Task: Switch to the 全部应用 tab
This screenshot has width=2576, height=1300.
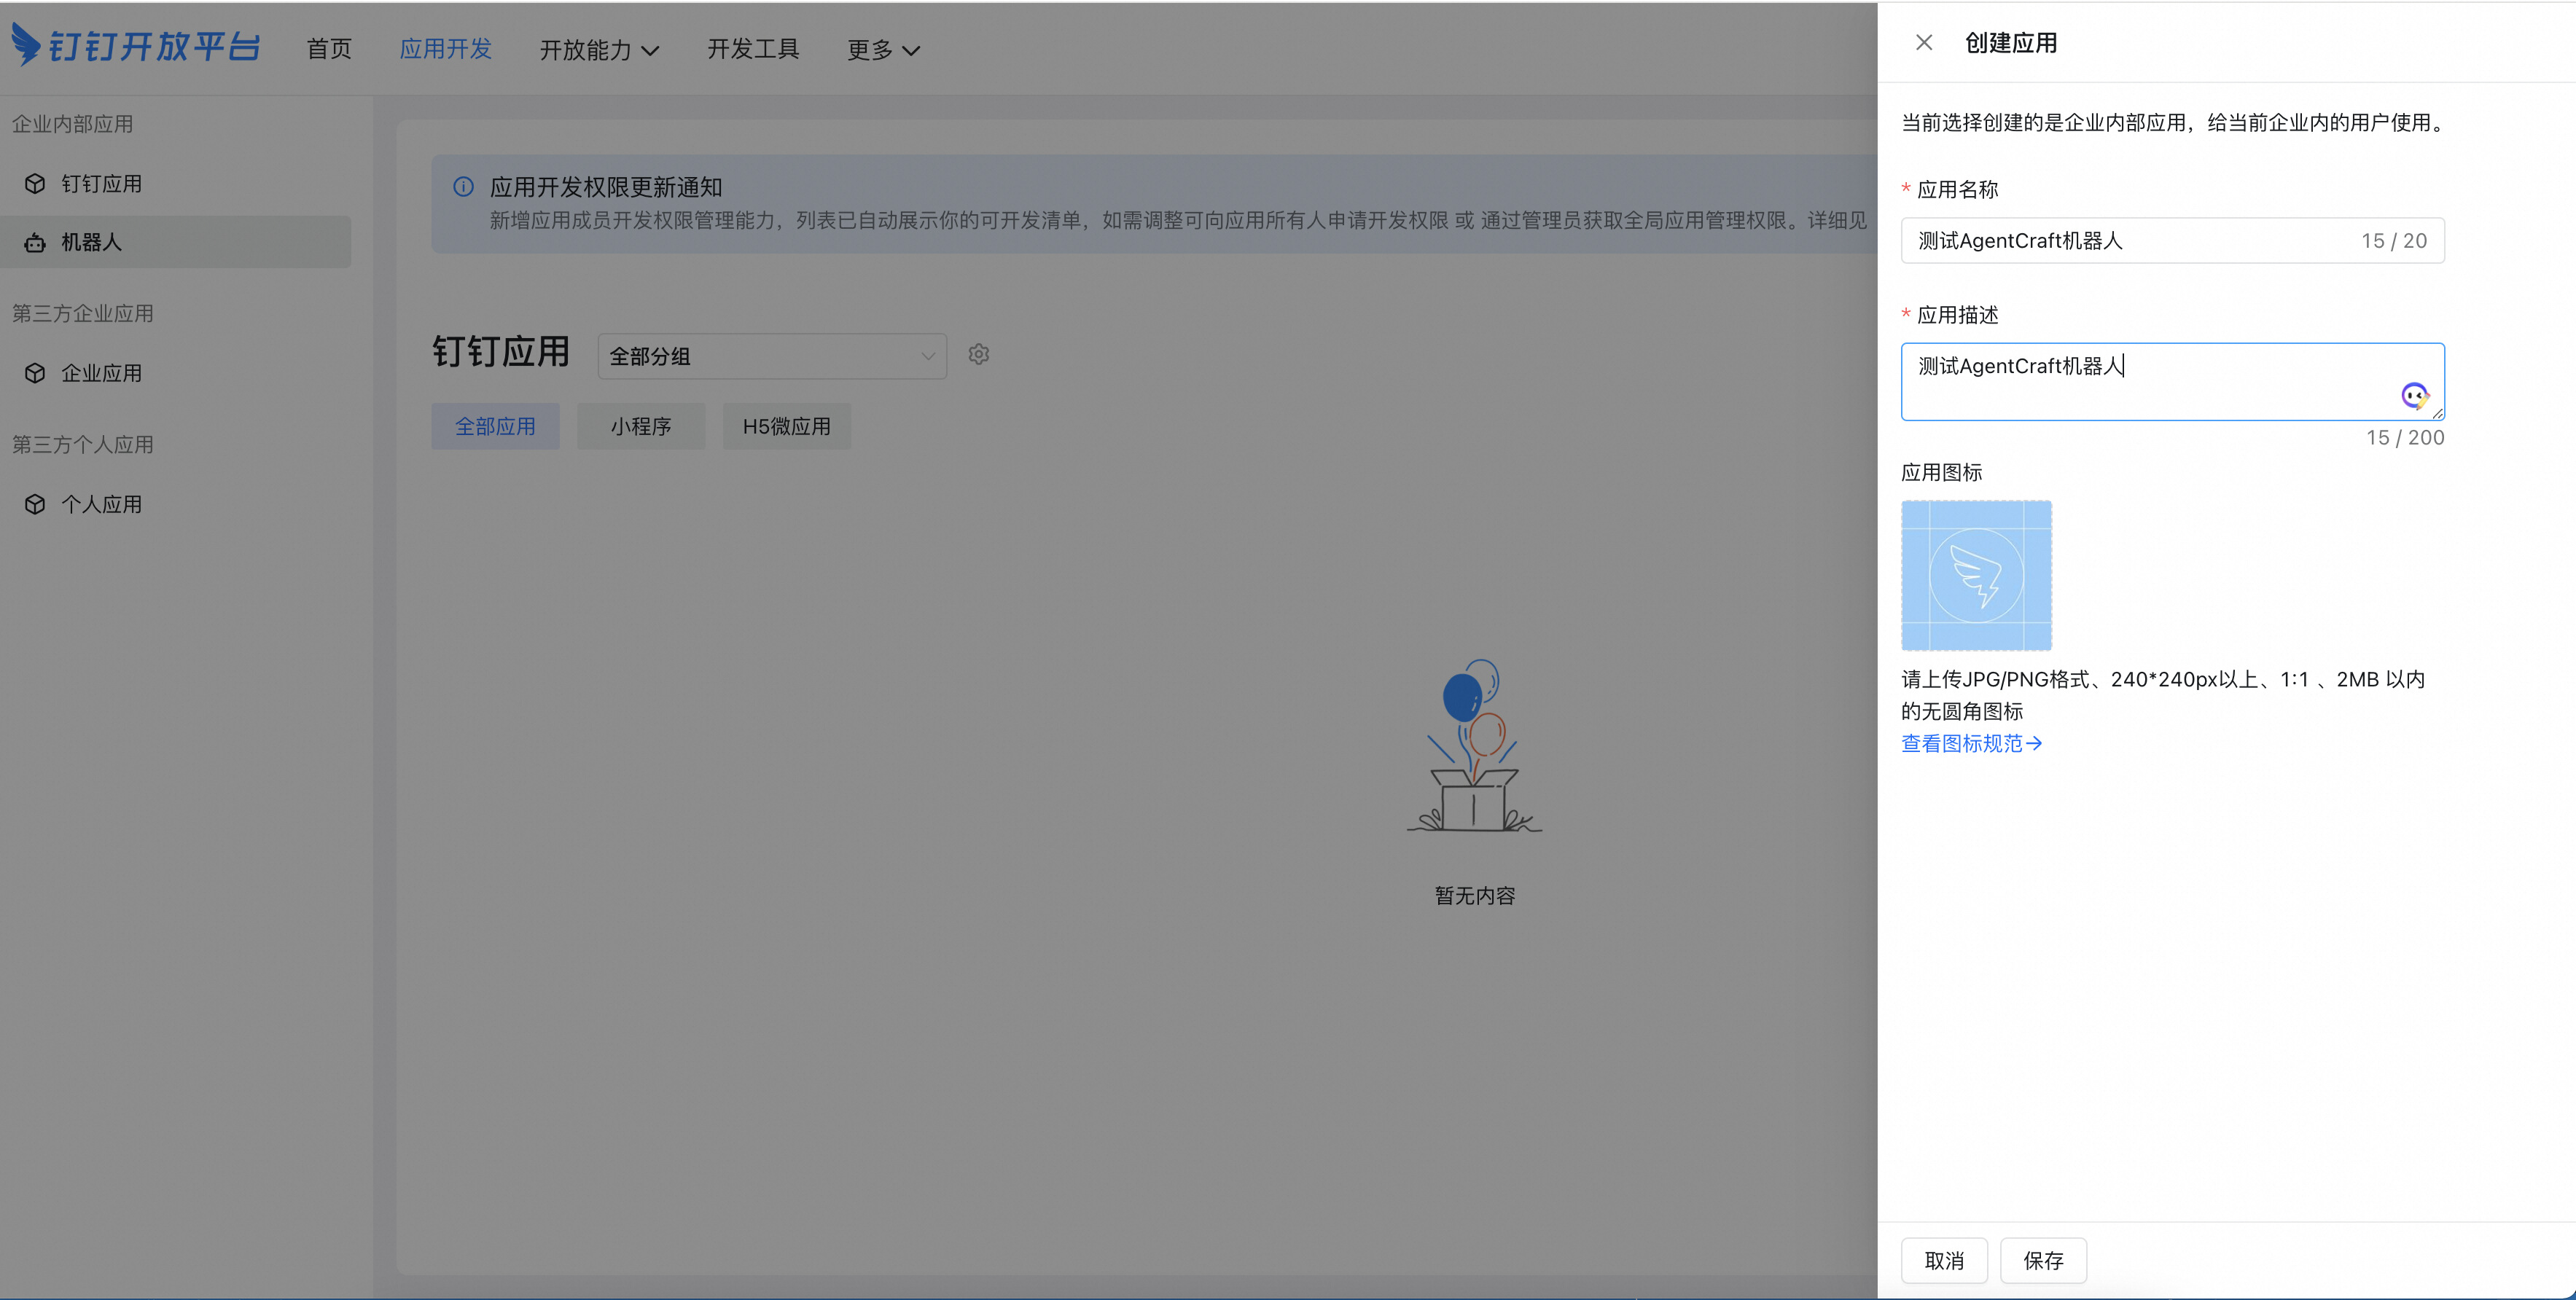Action: pyautogui.click(x=495, y=426)
